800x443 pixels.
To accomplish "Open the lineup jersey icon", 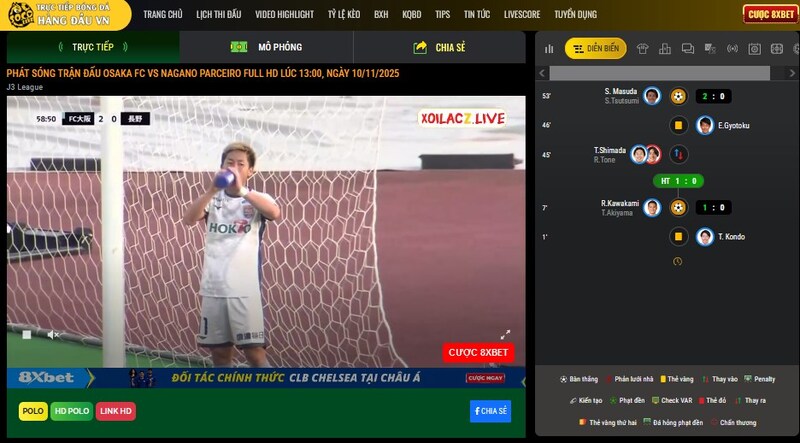I will coord(642,48).
